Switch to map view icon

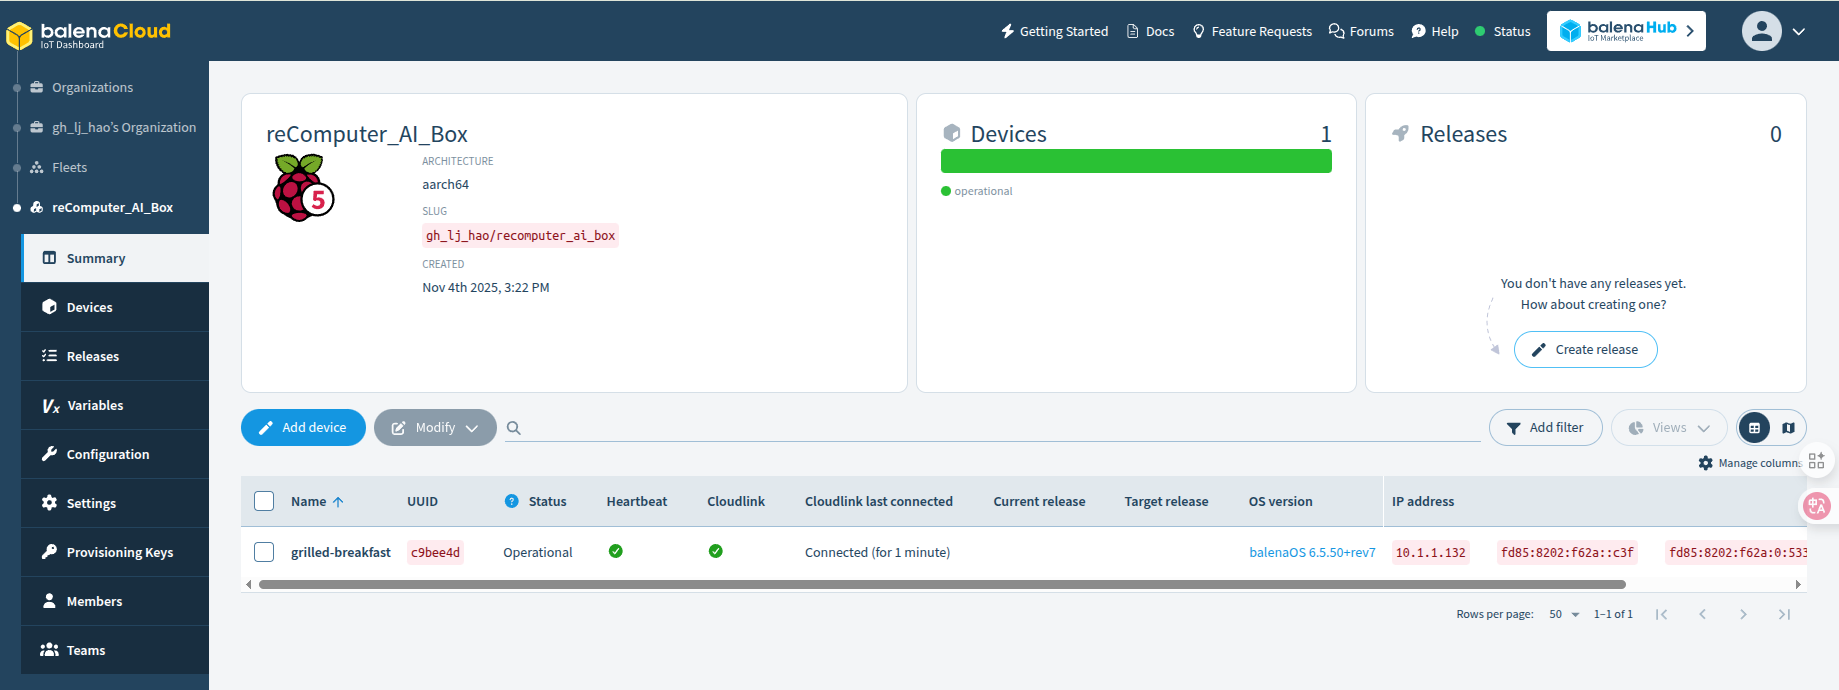coord(1788,428)
